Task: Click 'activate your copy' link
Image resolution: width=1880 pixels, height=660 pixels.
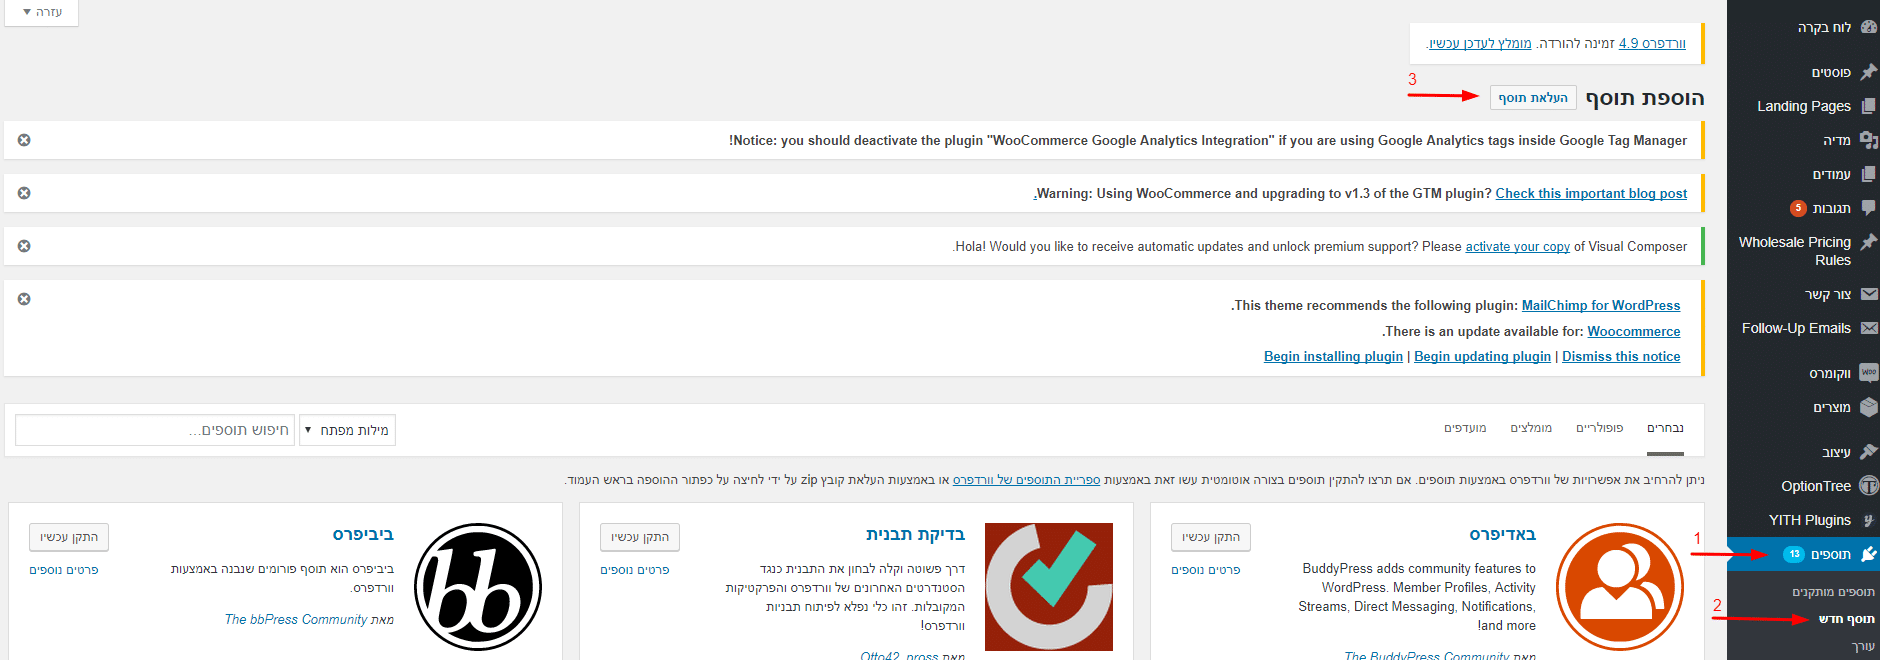Action: tap(1517, 246)
